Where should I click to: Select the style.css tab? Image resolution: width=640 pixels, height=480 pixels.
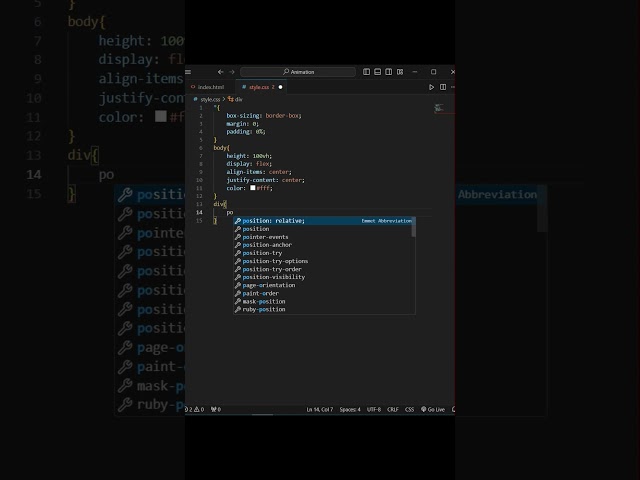[260, 87]
